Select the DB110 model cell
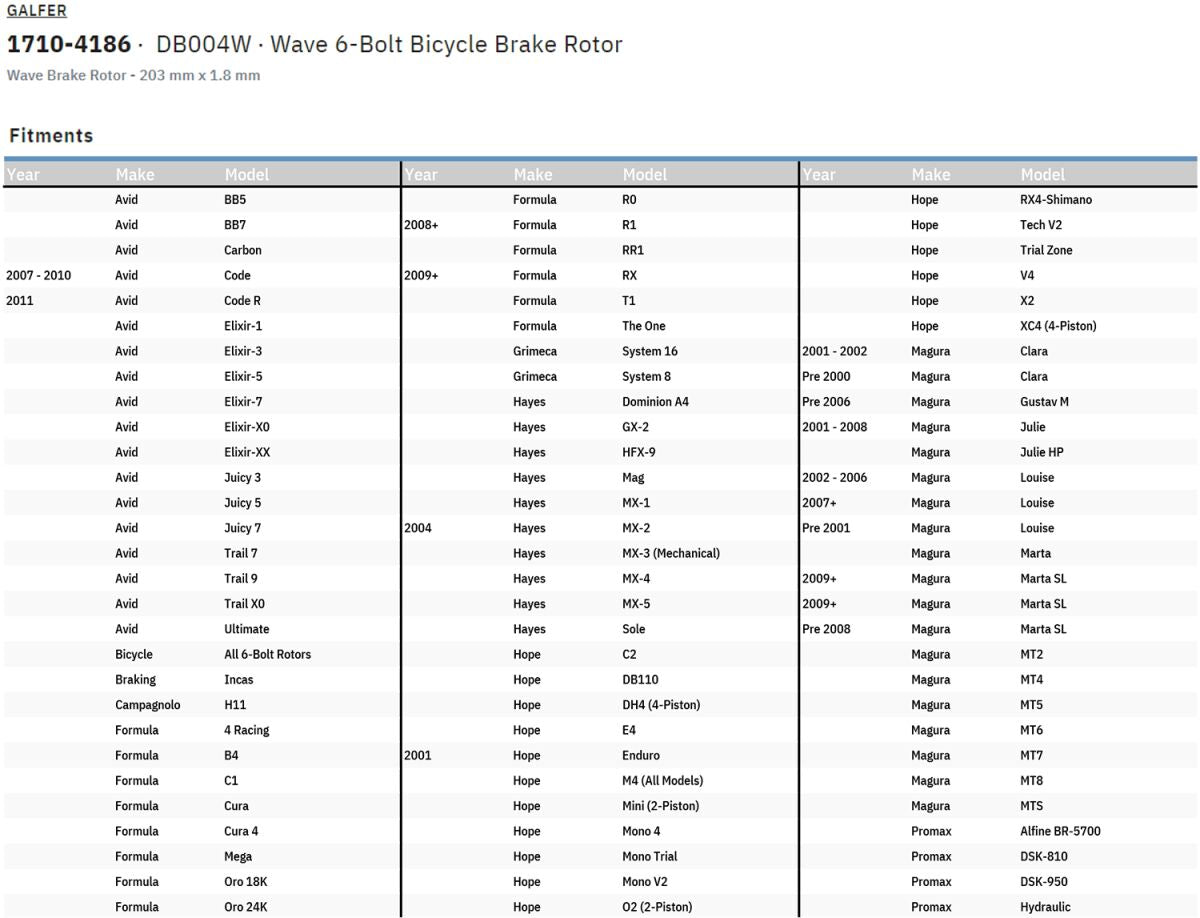This screenshot has height=918, width=1200. 641,680
